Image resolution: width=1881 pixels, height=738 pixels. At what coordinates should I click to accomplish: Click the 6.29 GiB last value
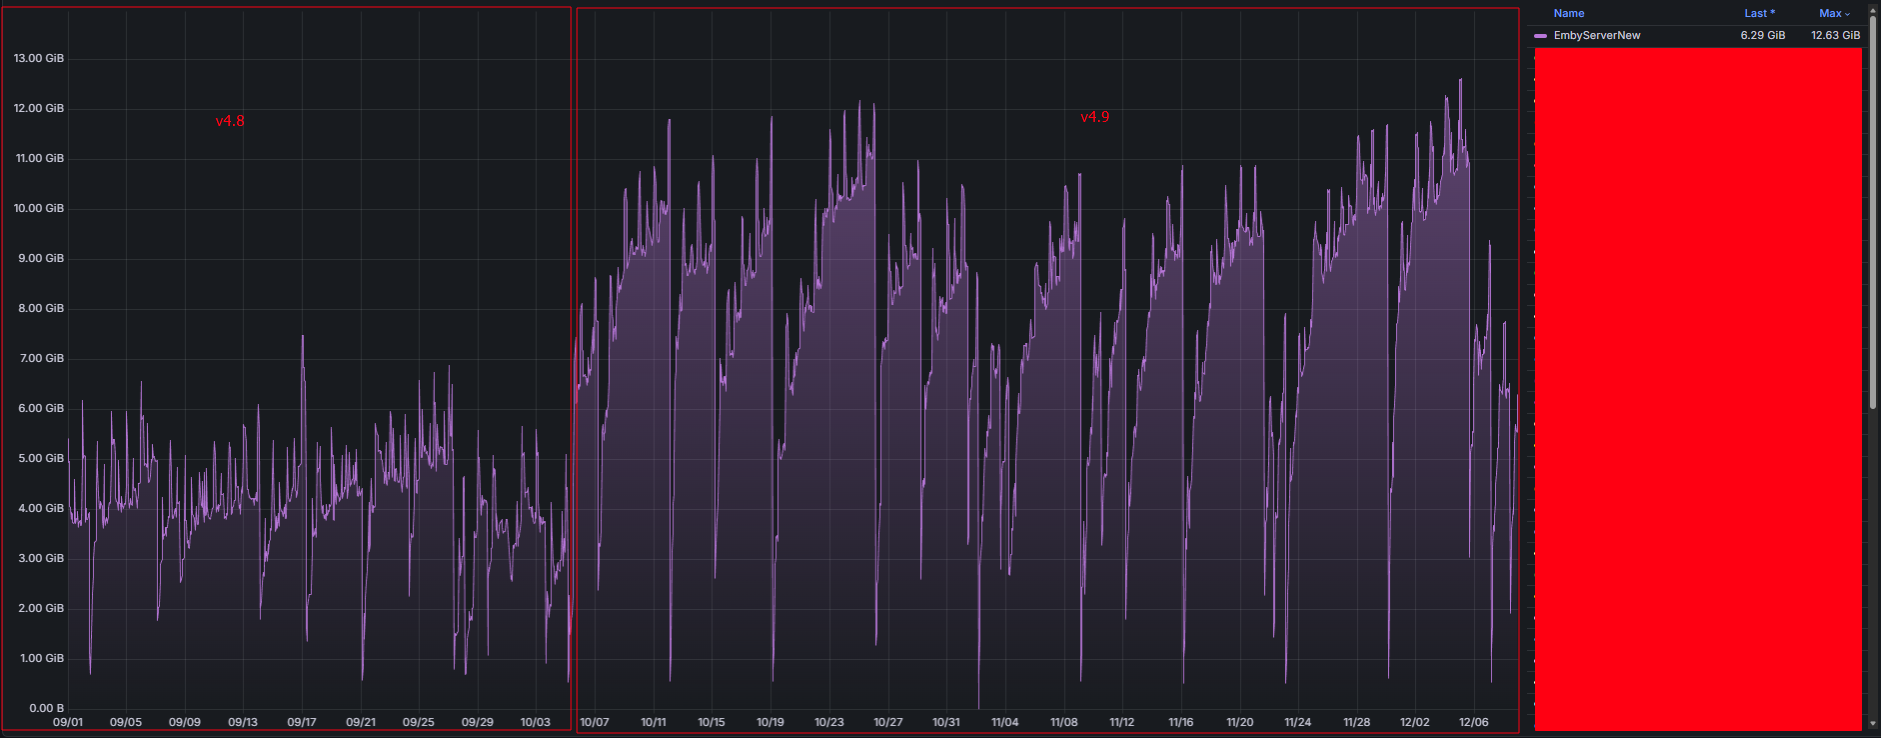1762,35
